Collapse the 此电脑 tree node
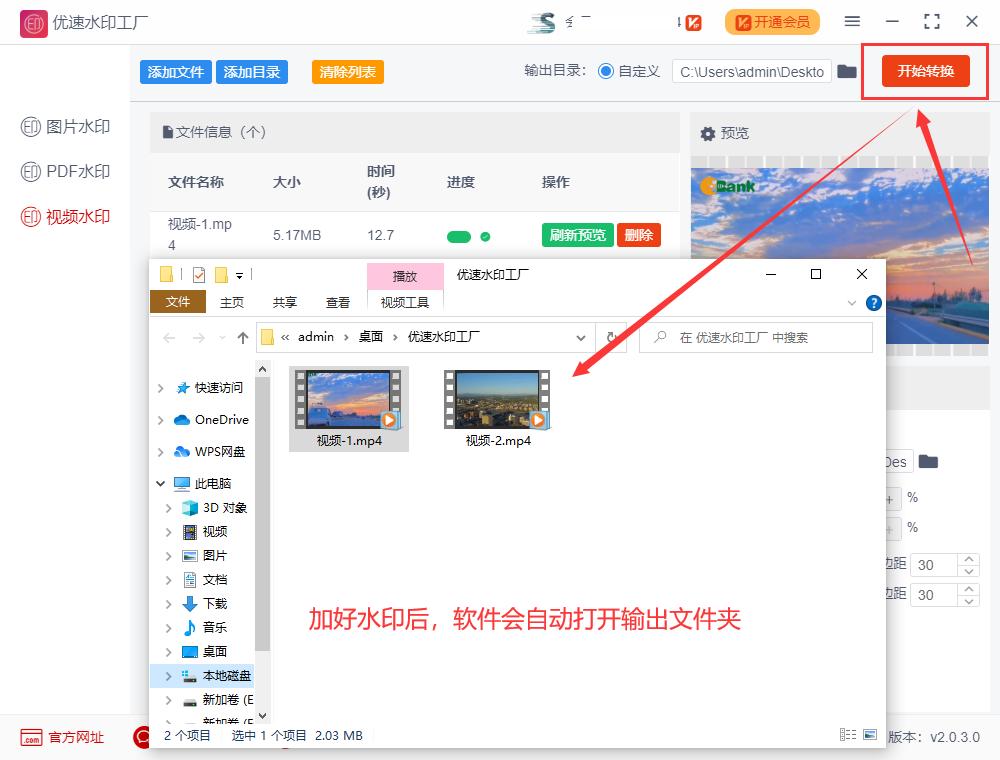The height and width of the screenshot is (760, 1000). (160, 482)
